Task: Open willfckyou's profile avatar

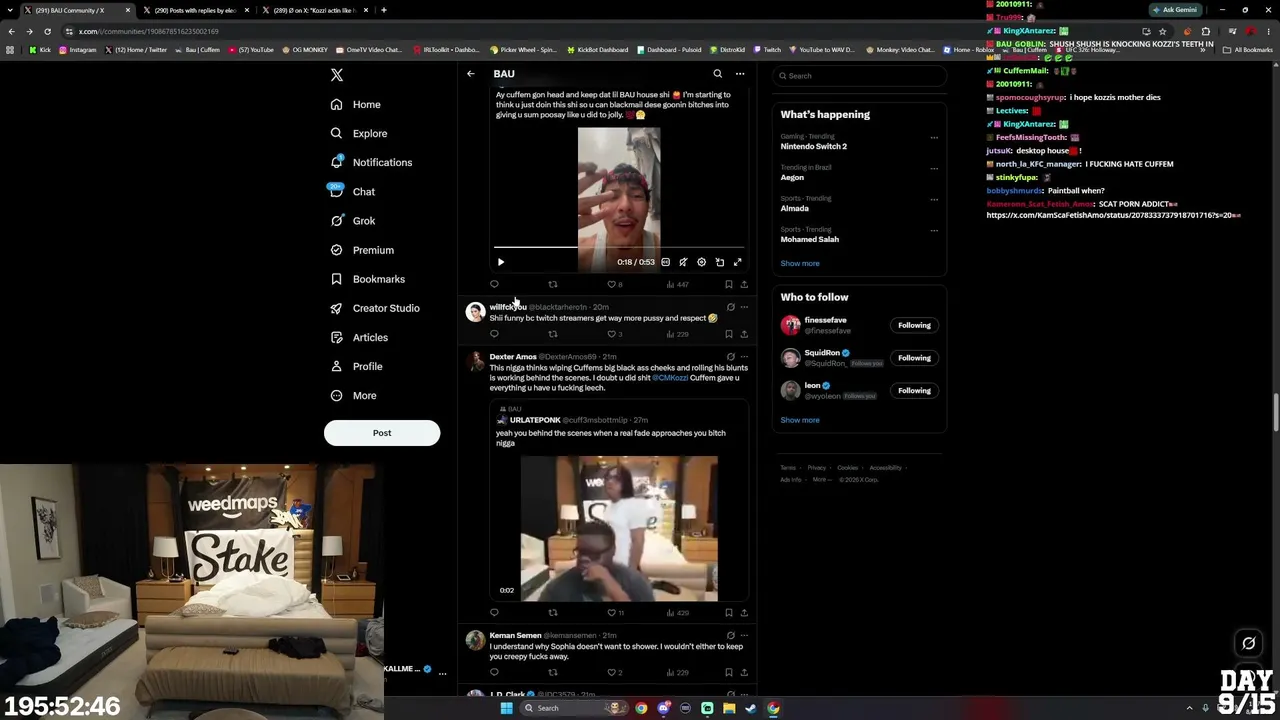Action: click(475, 312)
